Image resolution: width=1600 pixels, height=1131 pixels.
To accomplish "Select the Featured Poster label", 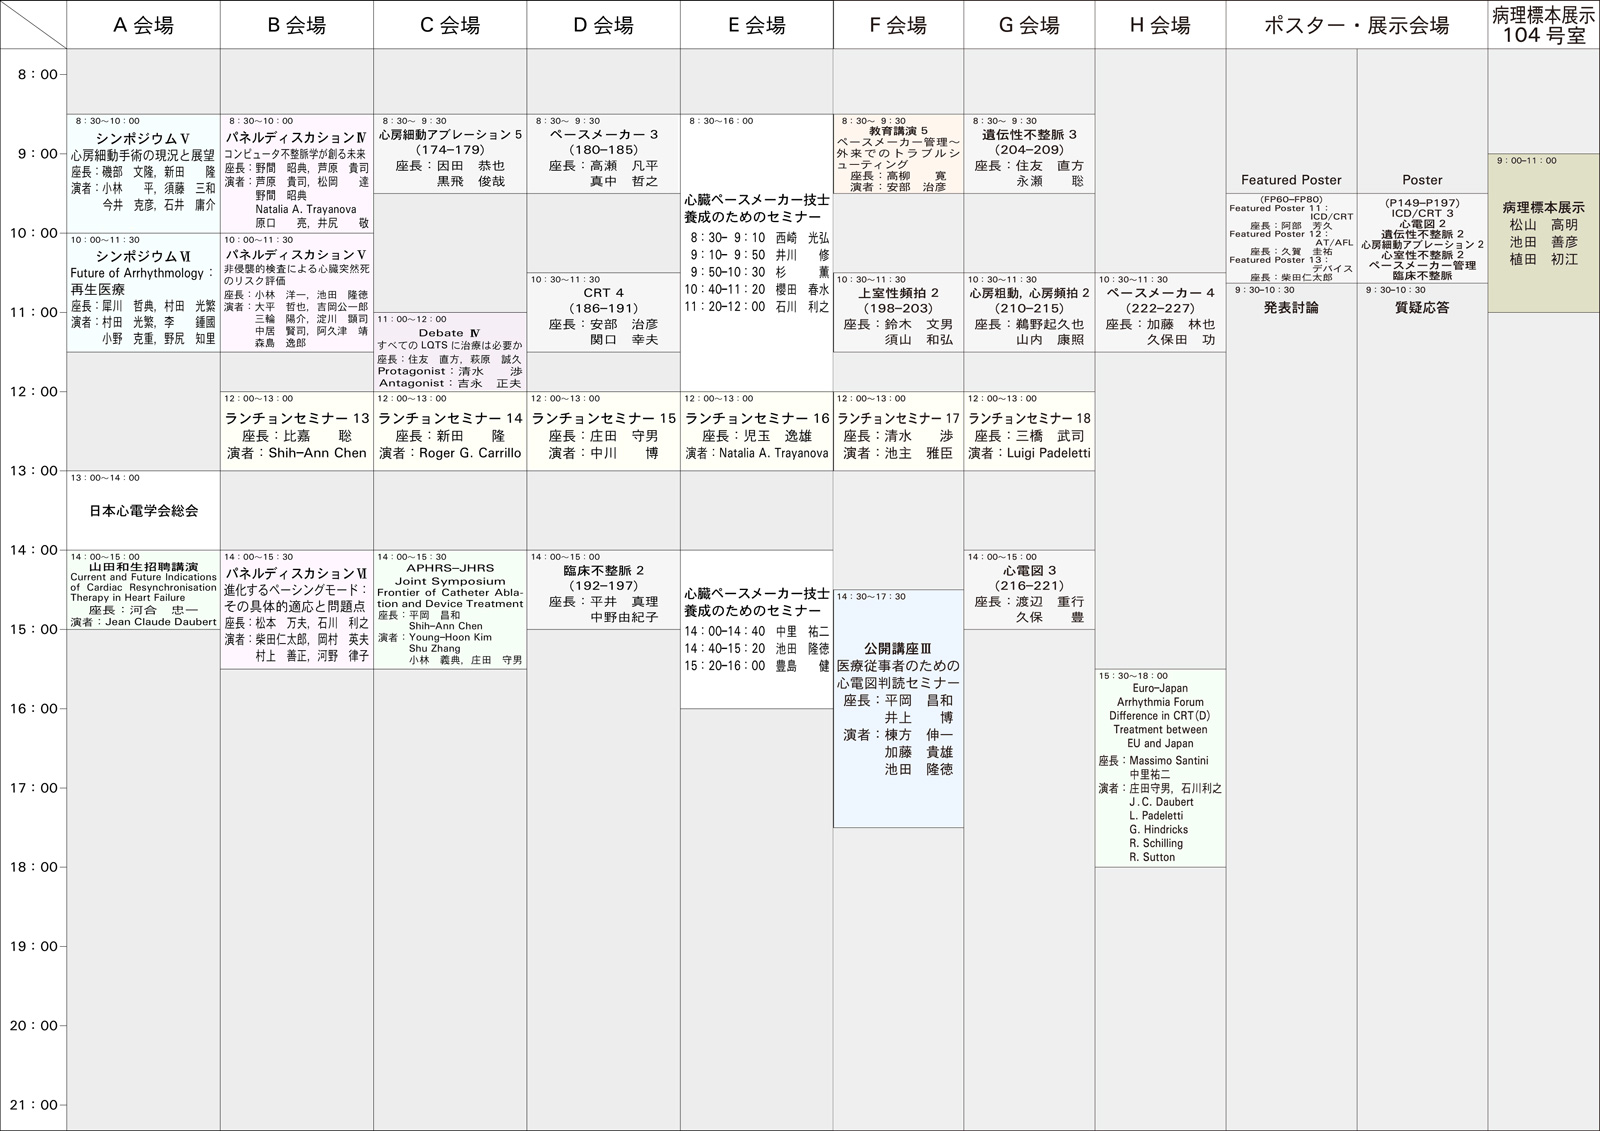I will point(1291,180).
